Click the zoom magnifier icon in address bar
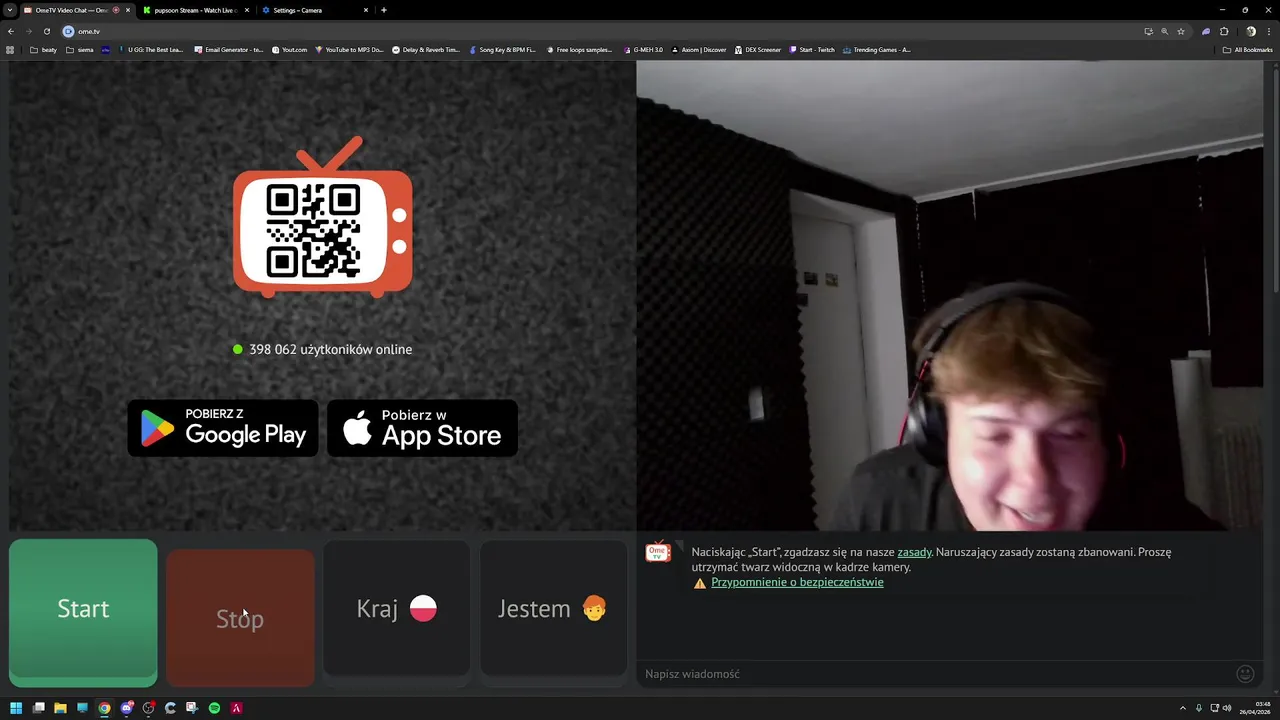This screenshot has height=720, width=1280. tap(1164, 31)
